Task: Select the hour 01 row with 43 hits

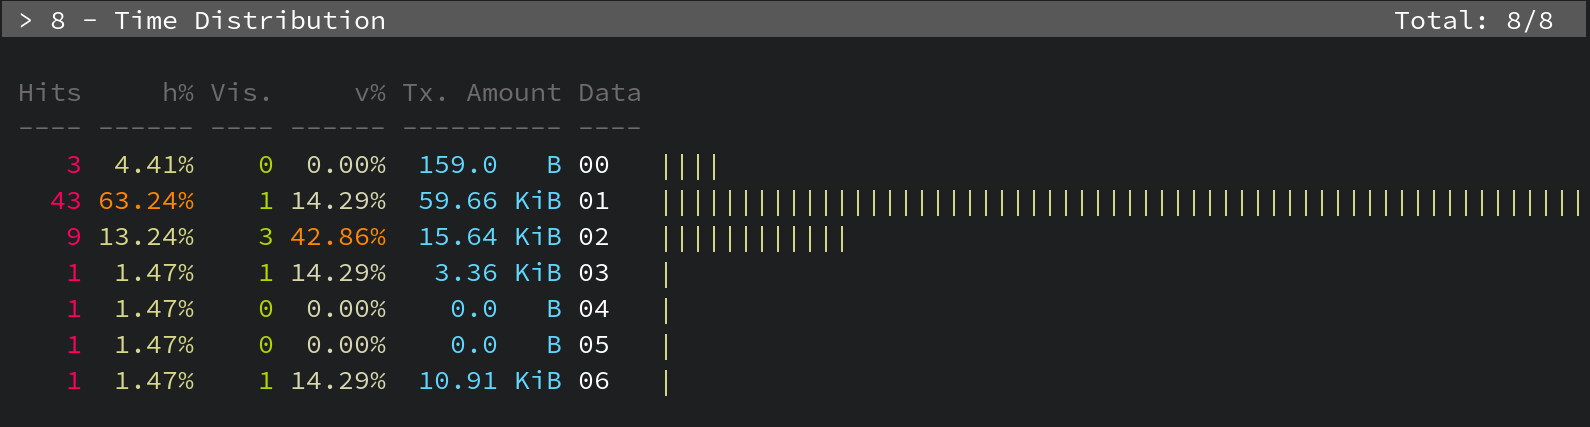Action: point(593,201)
